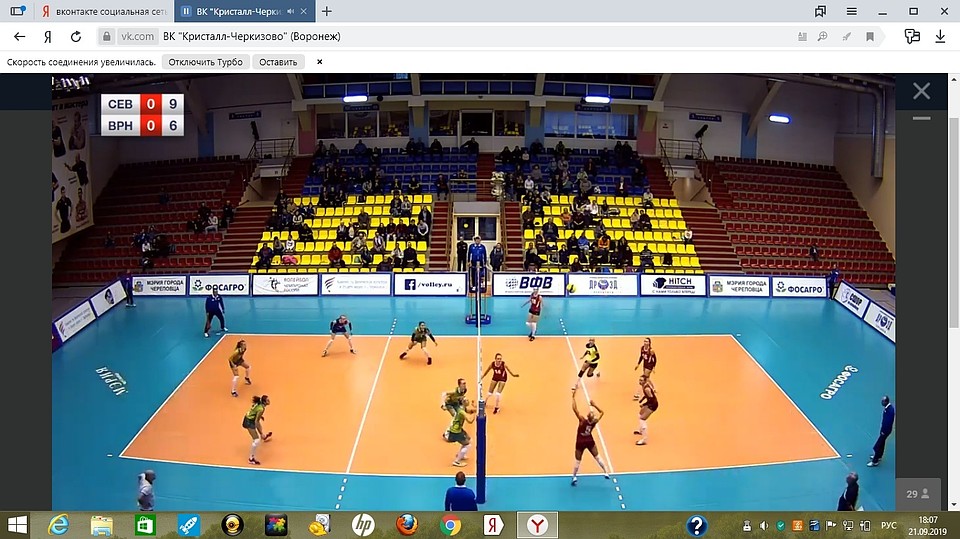Toggle reader mode icon in address bar
The image size is (960, 539).
tap(802, 37)
